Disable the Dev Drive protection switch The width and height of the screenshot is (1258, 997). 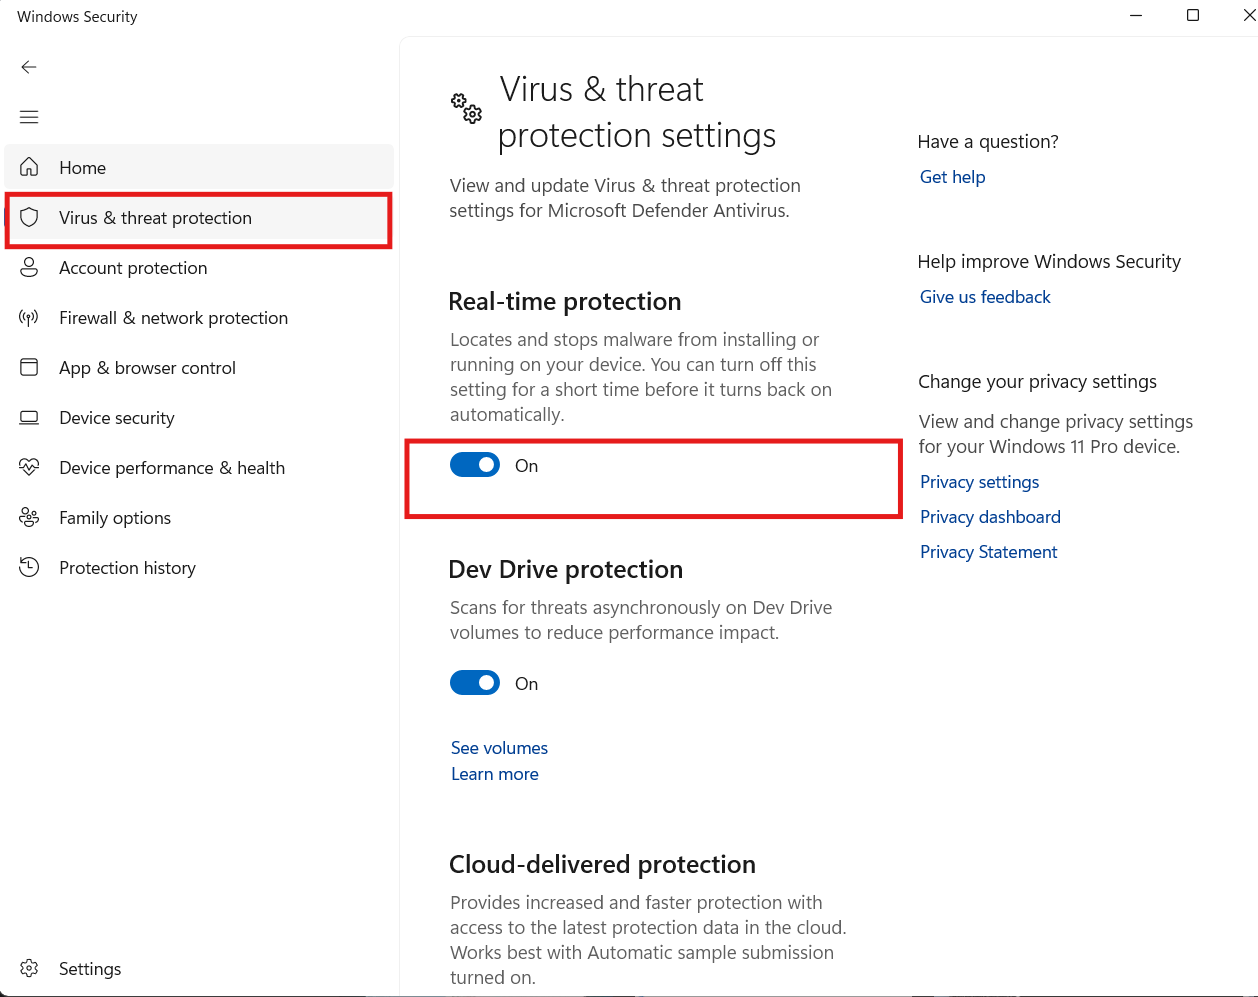[x=475, y=683]
